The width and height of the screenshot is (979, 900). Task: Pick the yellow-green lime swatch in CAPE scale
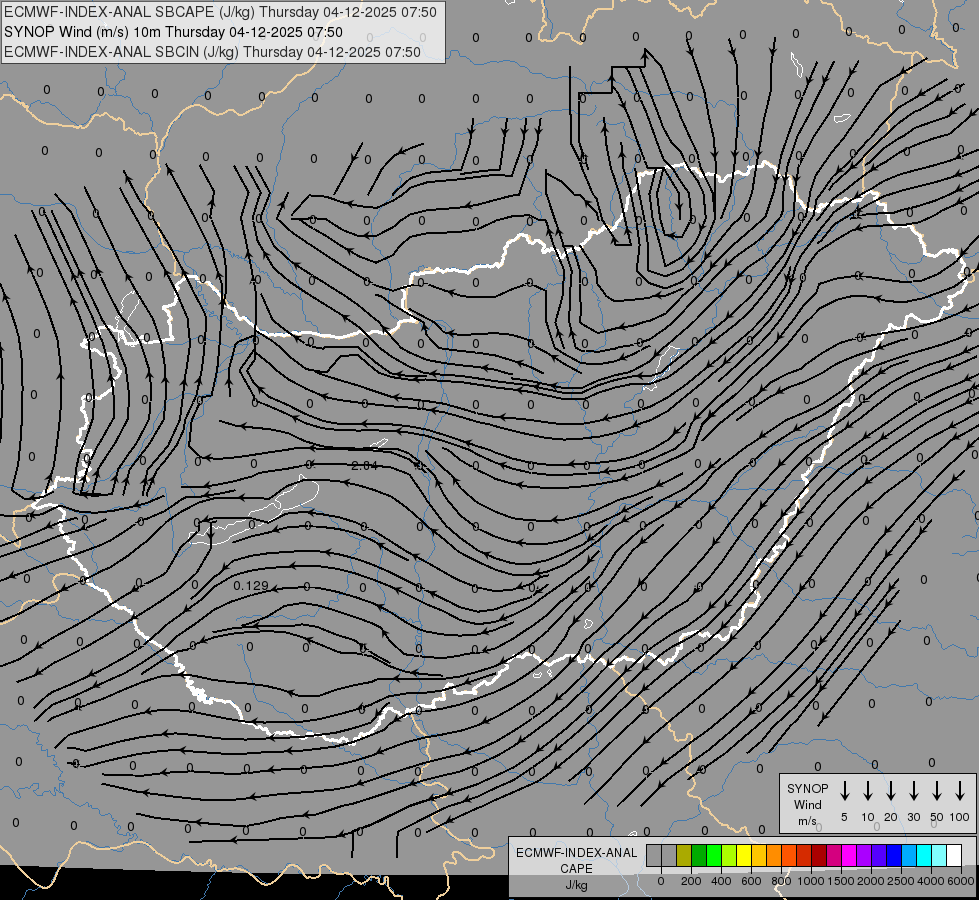(x=729, y=856)
